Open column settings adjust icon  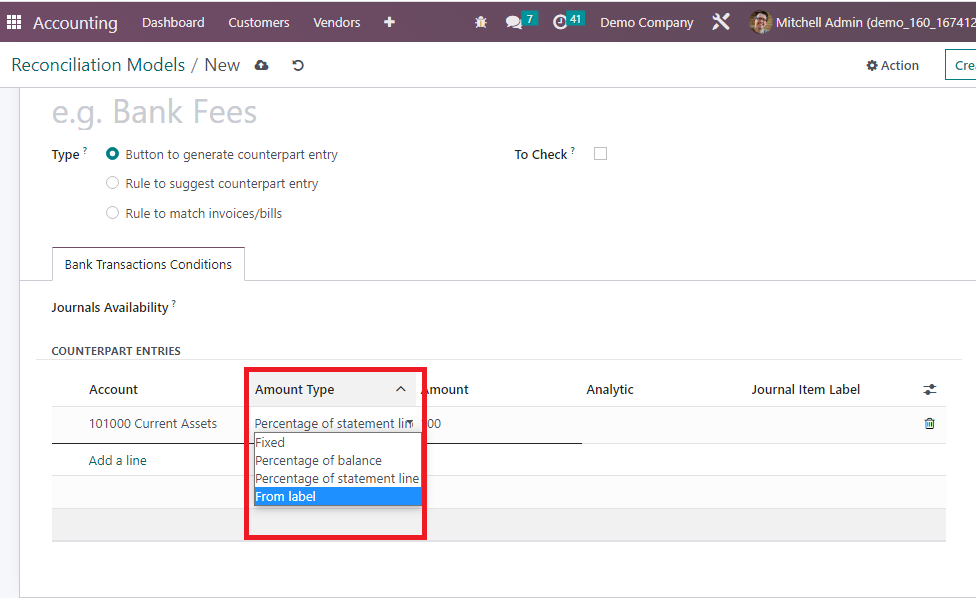tap(929, 390)
